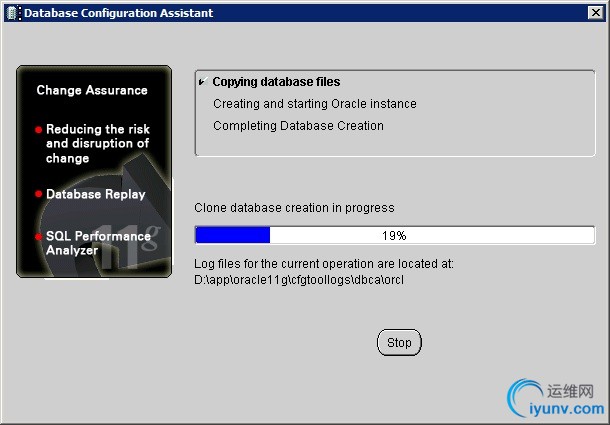Click 'Reducing the risk and disruption' bullet
This screenshot has width=610, height=425.
(98, 144)
